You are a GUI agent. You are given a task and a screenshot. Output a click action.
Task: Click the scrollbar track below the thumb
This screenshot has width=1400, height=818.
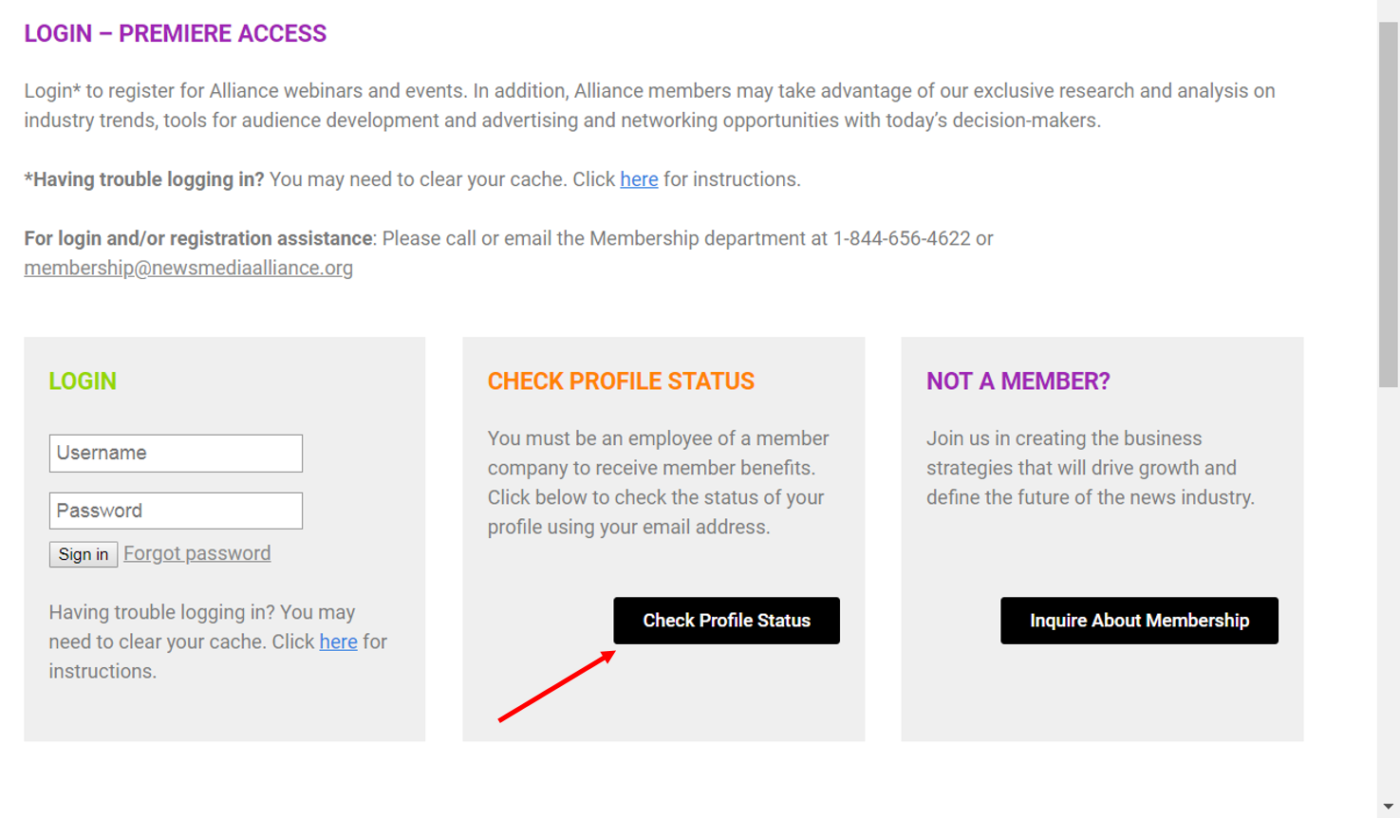[1389, 590]
